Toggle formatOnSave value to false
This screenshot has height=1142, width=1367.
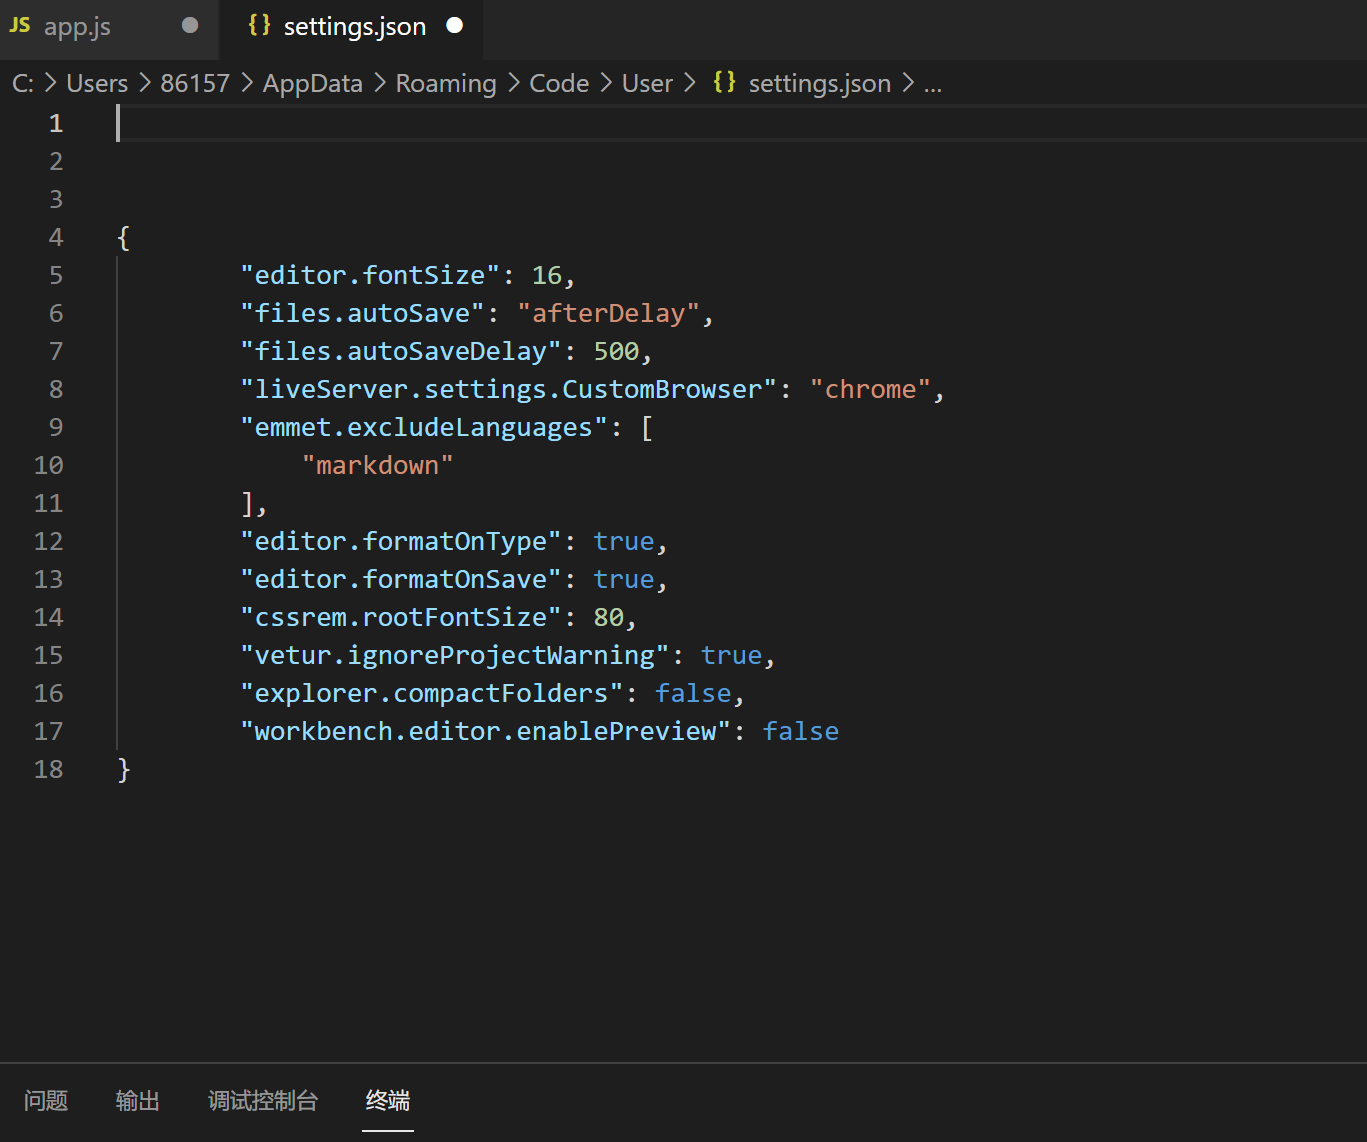point(623,579)
